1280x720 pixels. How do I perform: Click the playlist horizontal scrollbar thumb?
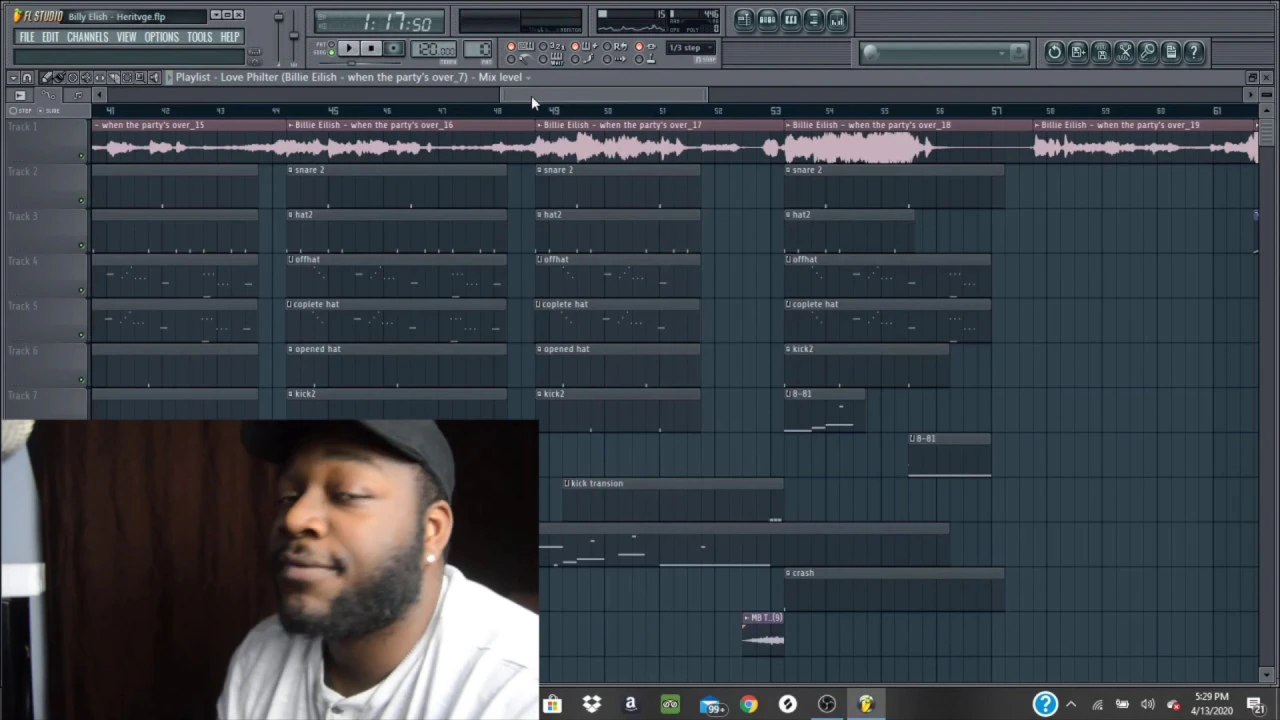[604, 95]
